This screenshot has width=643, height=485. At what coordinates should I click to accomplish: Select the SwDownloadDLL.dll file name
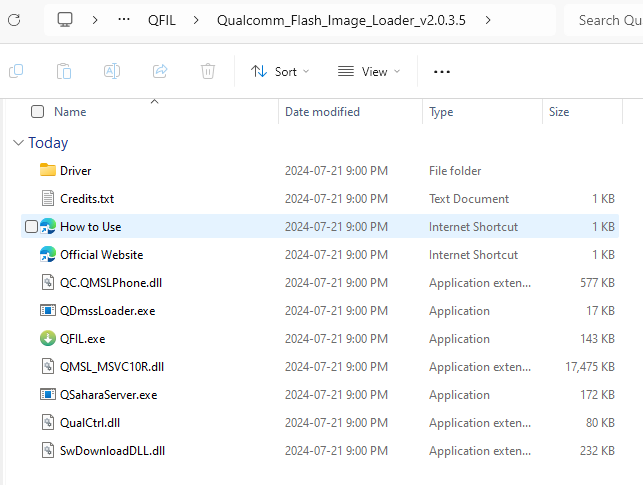[x=112, y=451]
